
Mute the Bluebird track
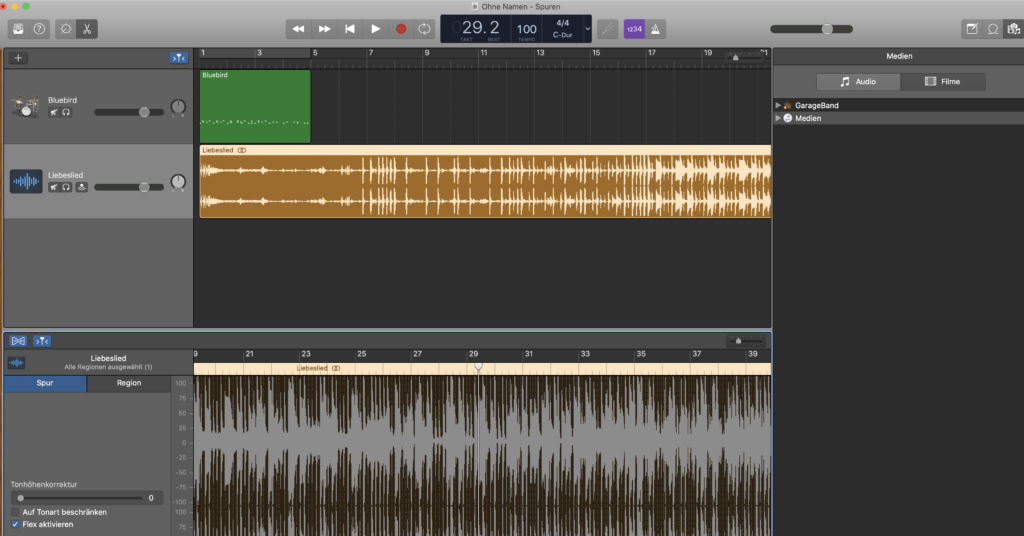(54, 112)
